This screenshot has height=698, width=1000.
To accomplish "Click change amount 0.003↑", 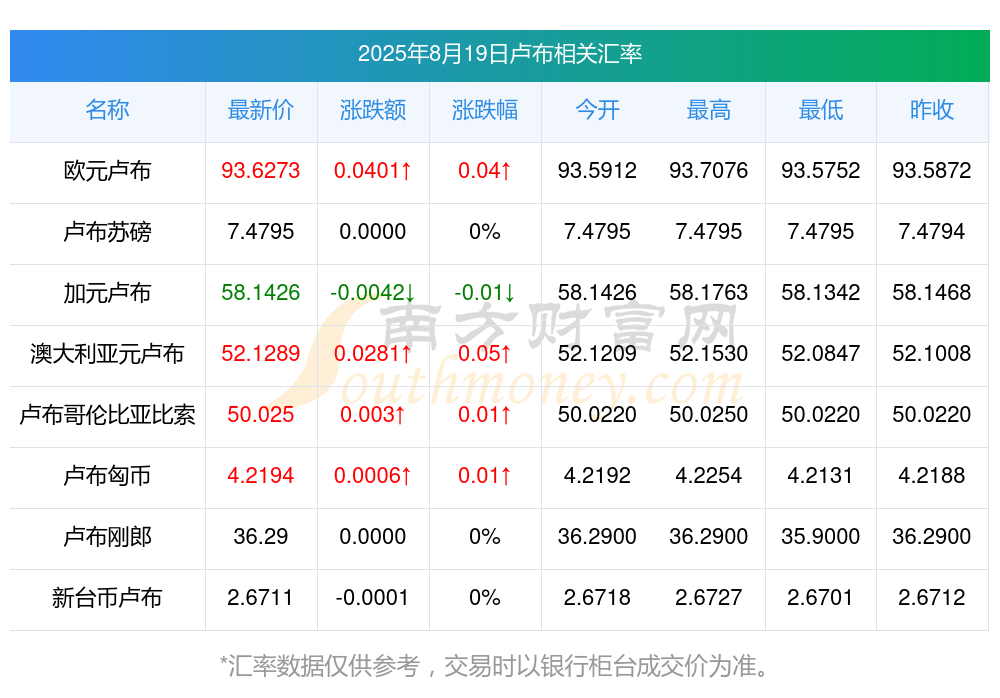I will click(372, 414).
